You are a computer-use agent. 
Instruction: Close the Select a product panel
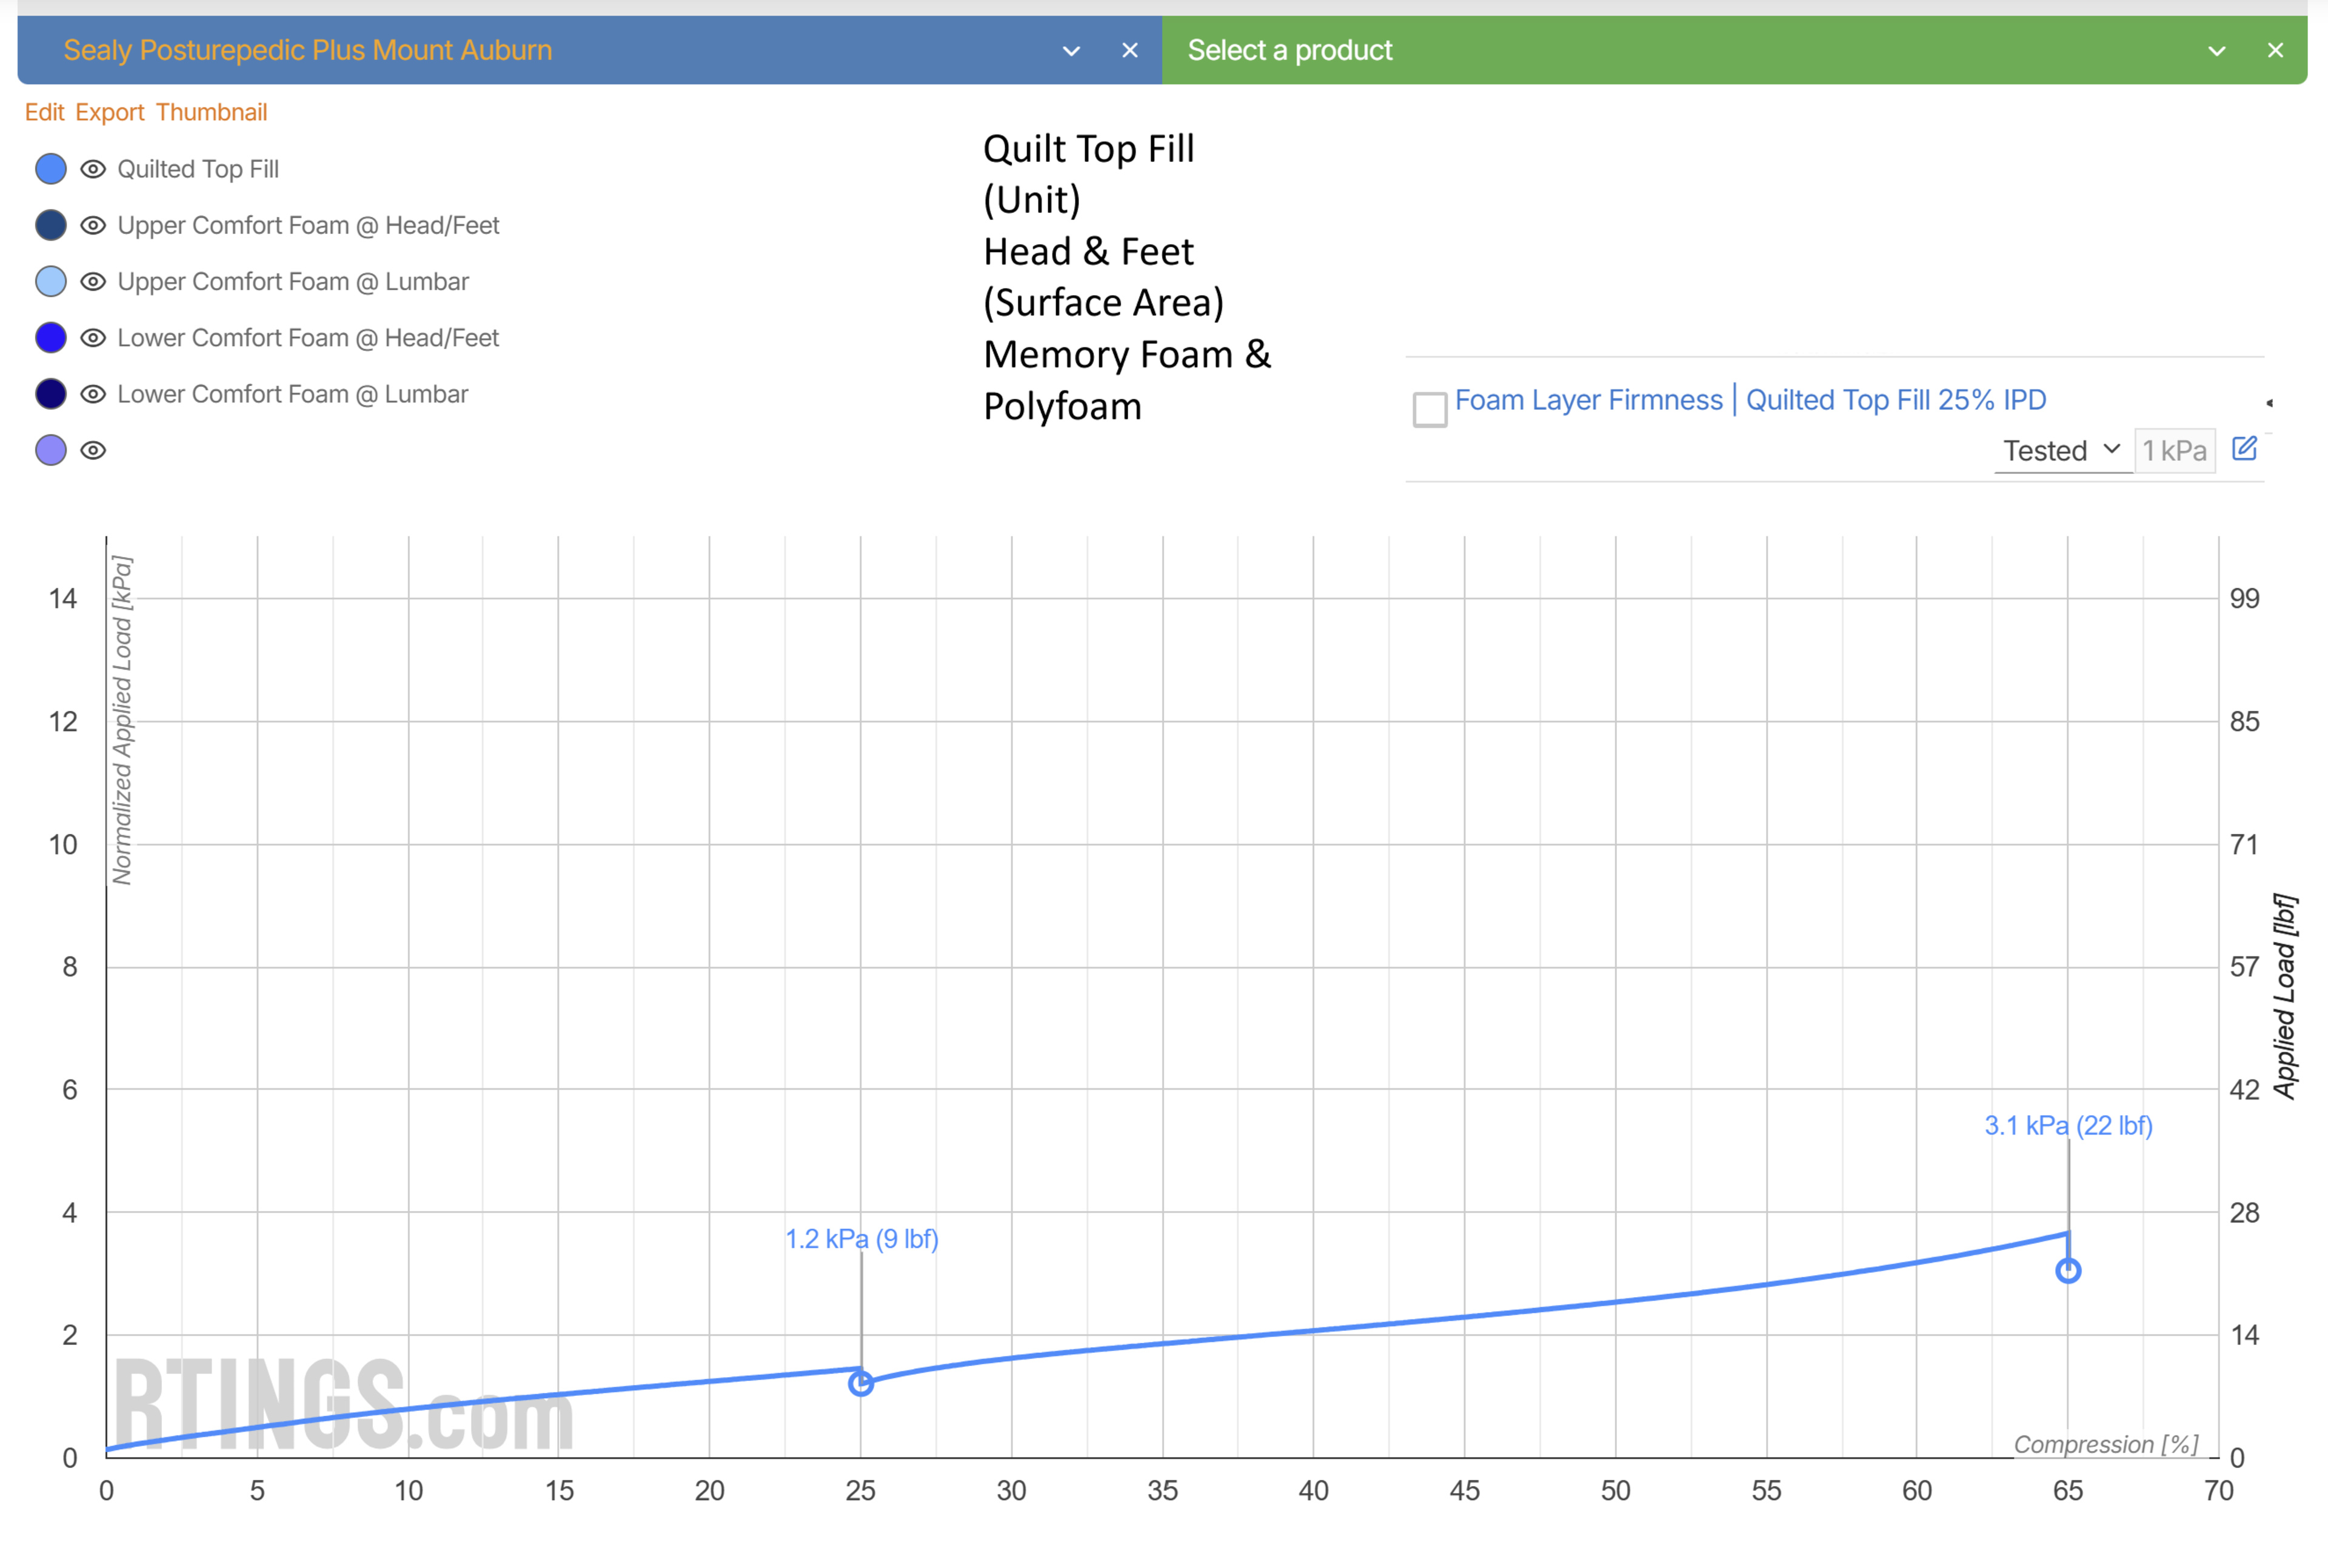[x=2275, y=50]
